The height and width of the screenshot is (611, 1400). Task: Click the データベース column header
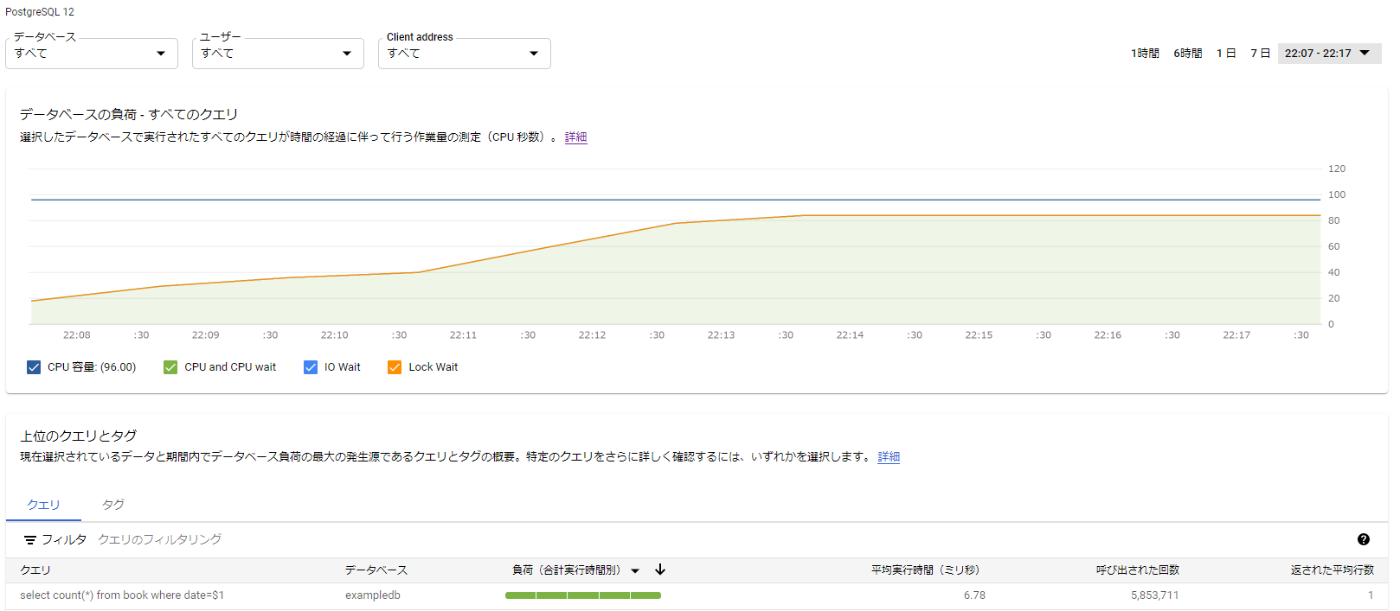(376, 570)
